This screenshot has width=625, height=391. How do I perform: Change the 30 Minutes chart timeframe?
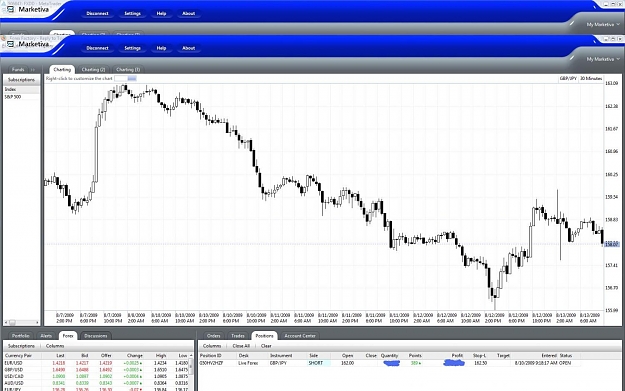pyautogui.click(x=591, y=79)
